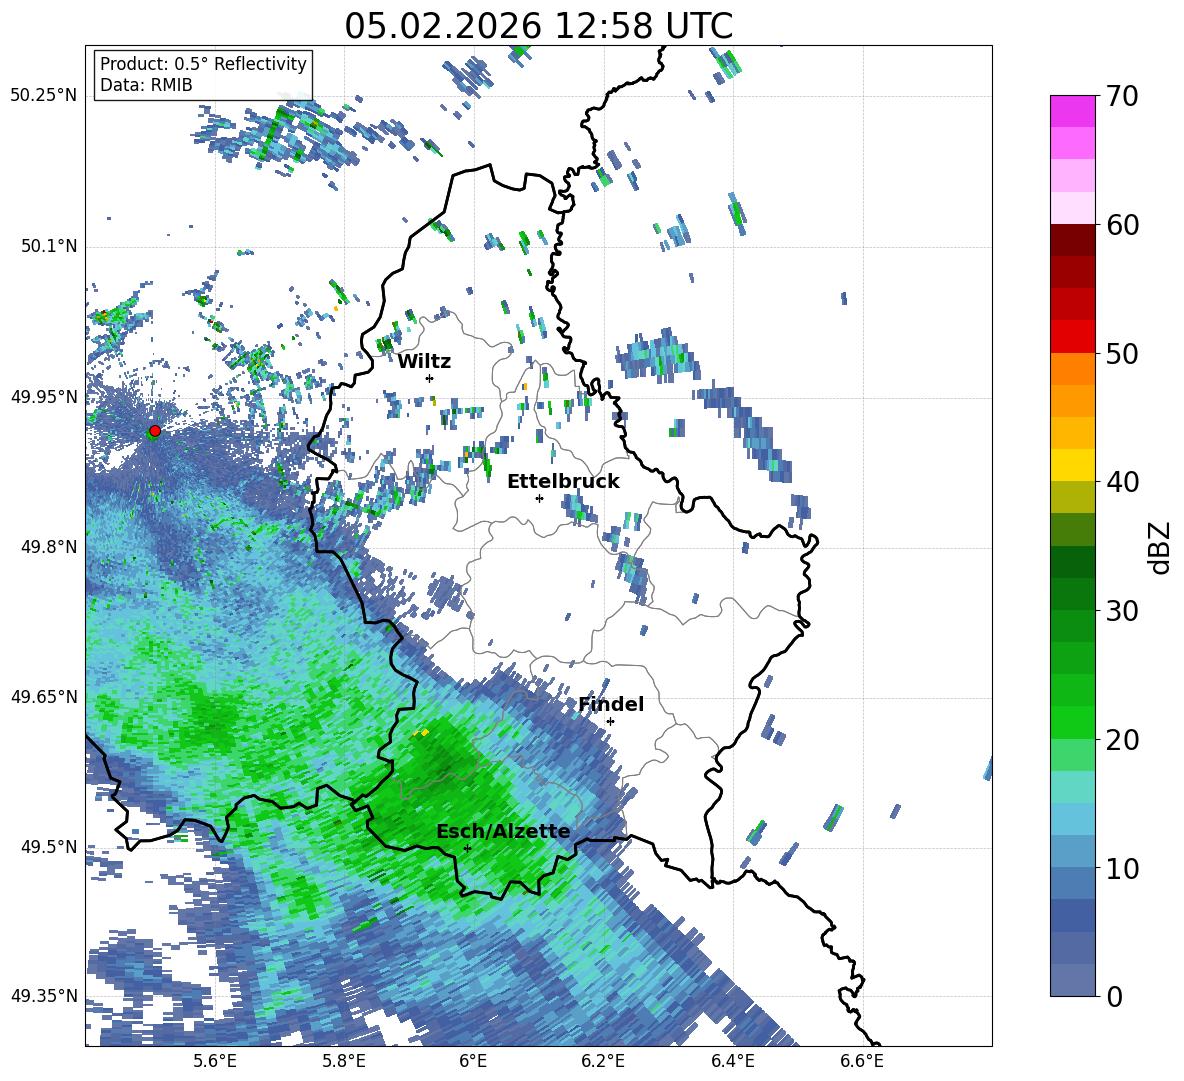Click the orange 50 dBZ colorbar segment
Image resolution: width=1184 pixels, height=1081 pixels.
coord(1072,368)
